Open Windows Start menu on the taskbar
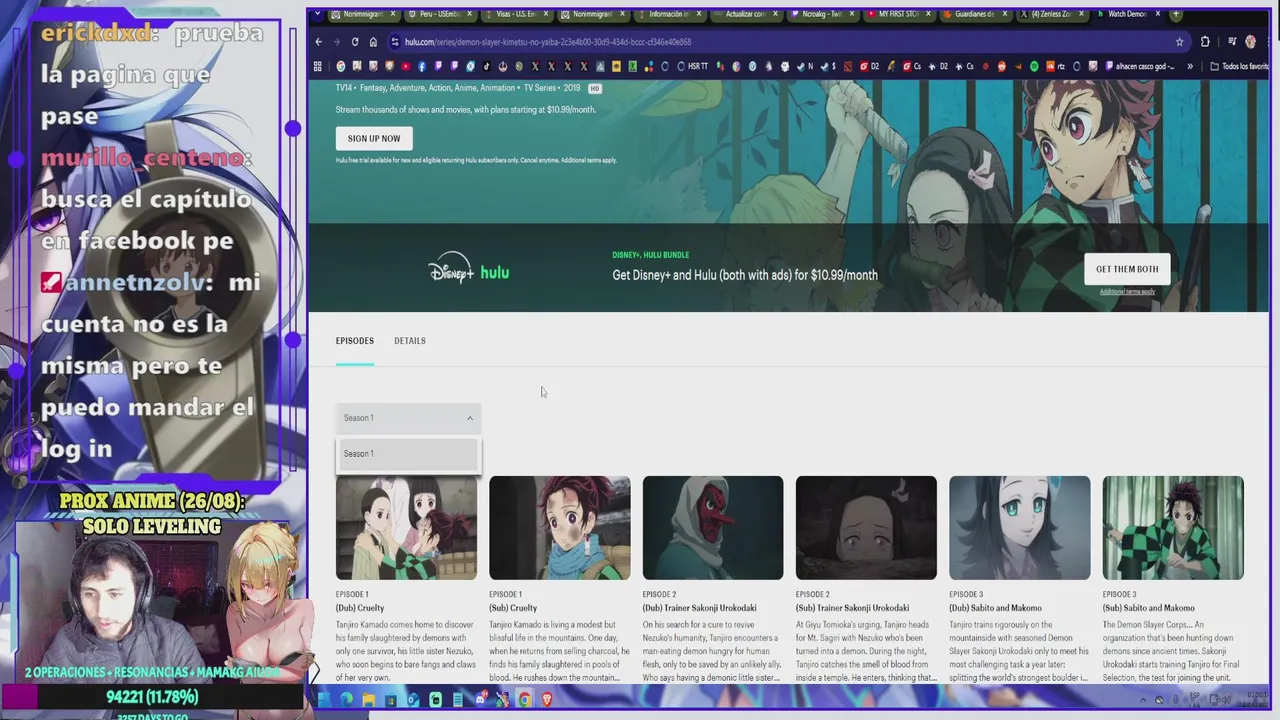The image size is (1280, 720). 324,700
